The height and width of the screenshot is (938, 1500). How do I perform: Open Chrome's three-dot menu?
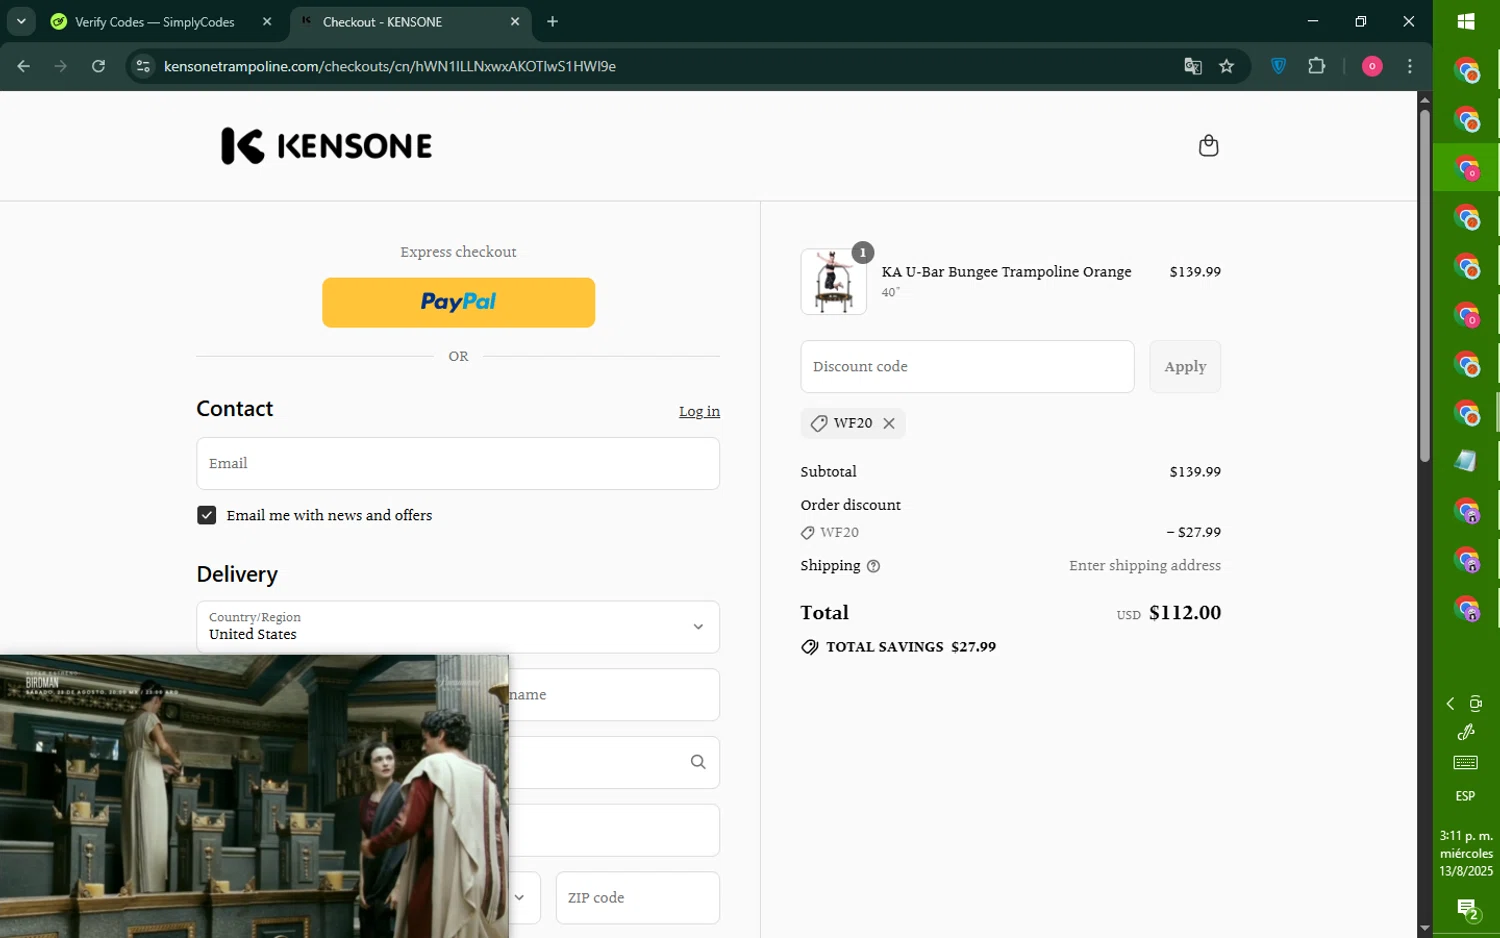tap(1410, 66)
